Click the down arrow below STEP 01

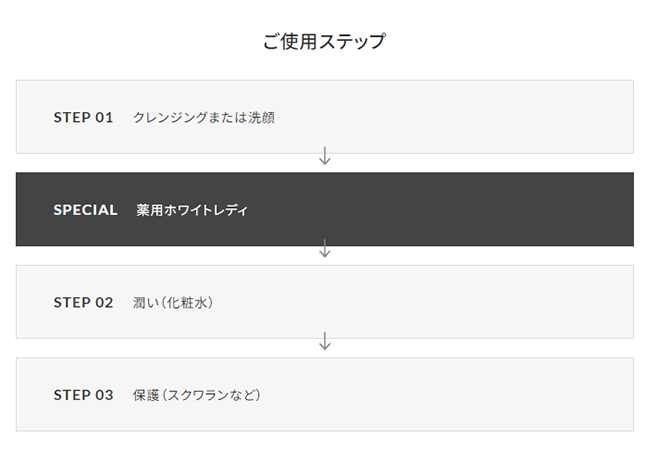tap(324, 156)
